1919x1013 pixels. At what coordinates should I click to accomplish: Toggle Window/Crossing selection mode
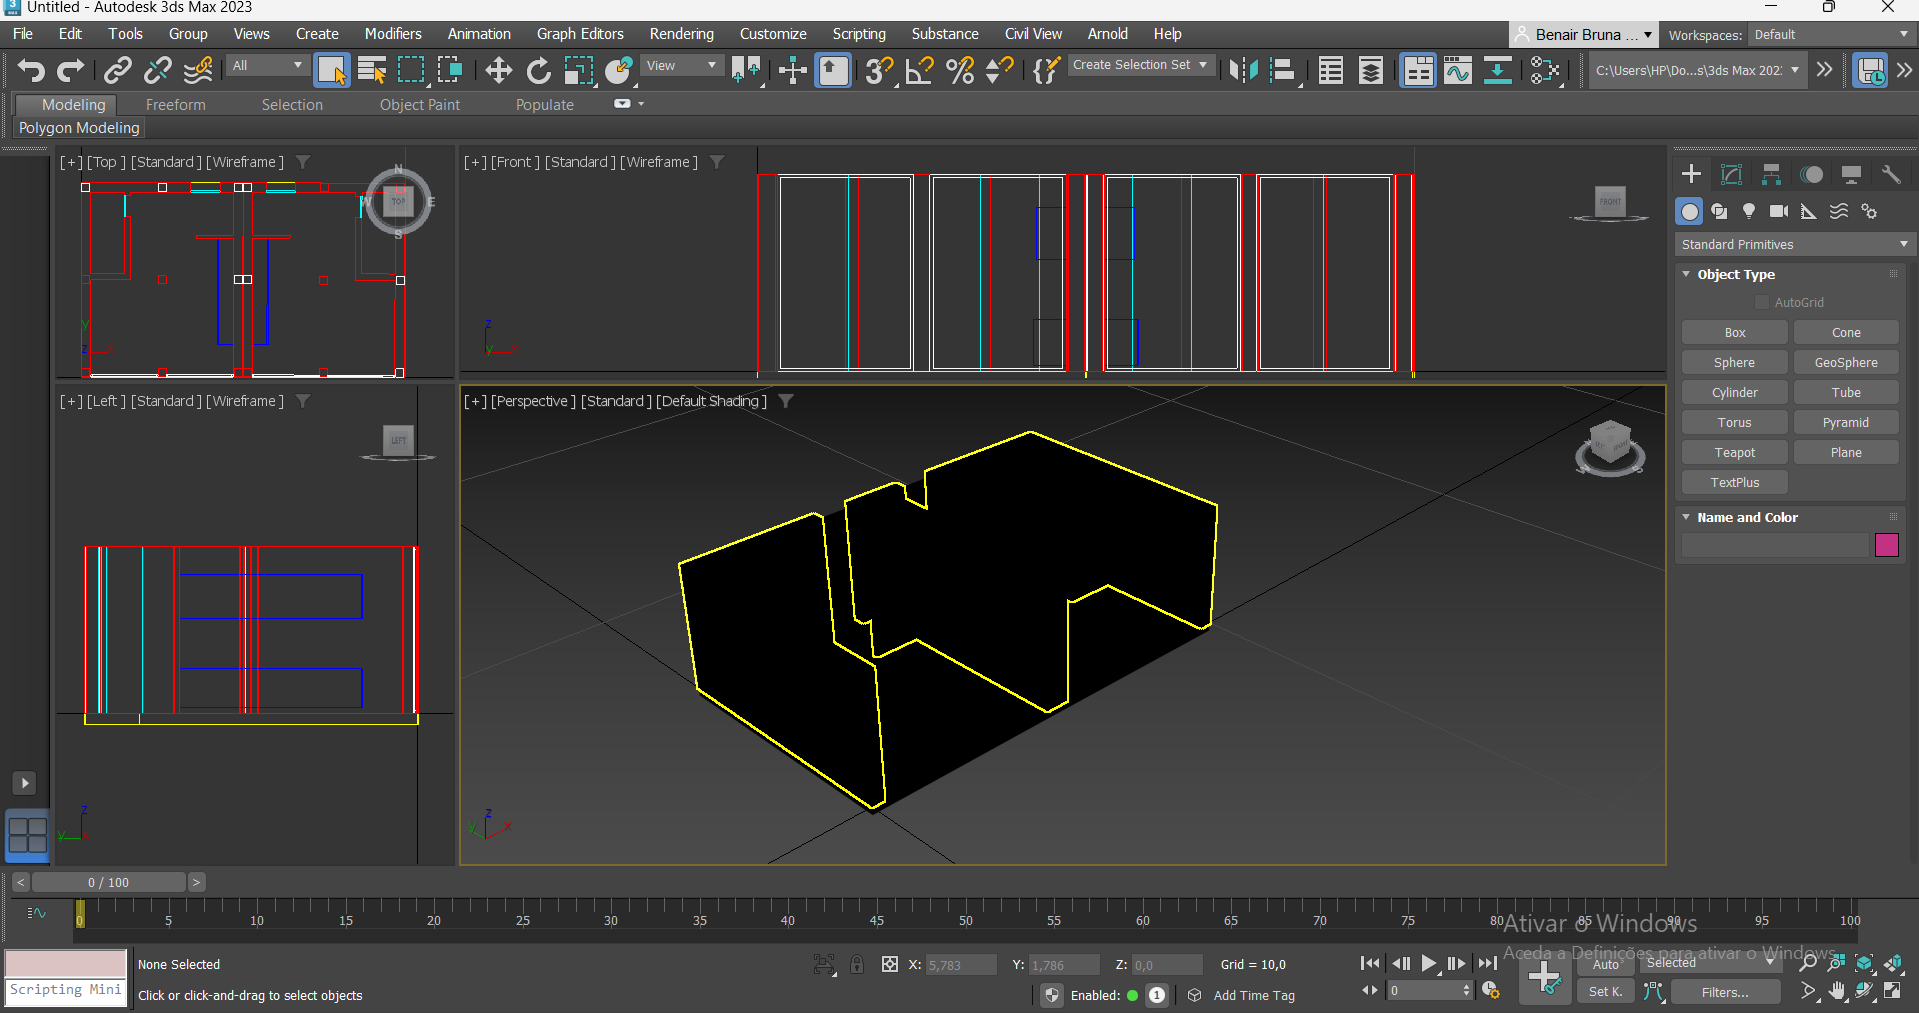451,70
